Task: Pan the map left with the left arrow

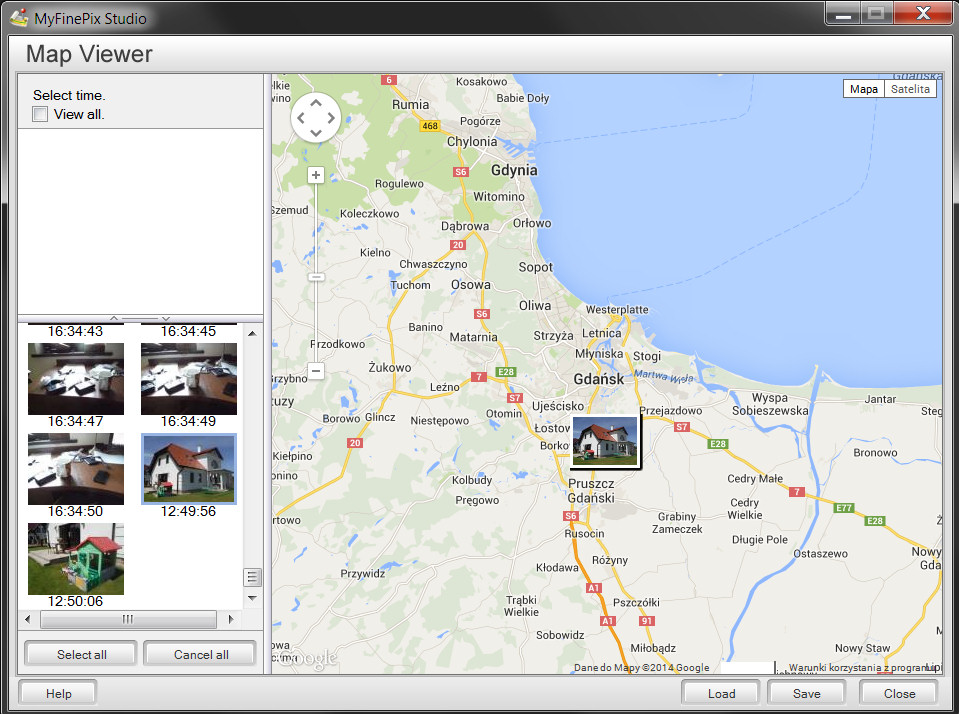Action: [300, 117]
